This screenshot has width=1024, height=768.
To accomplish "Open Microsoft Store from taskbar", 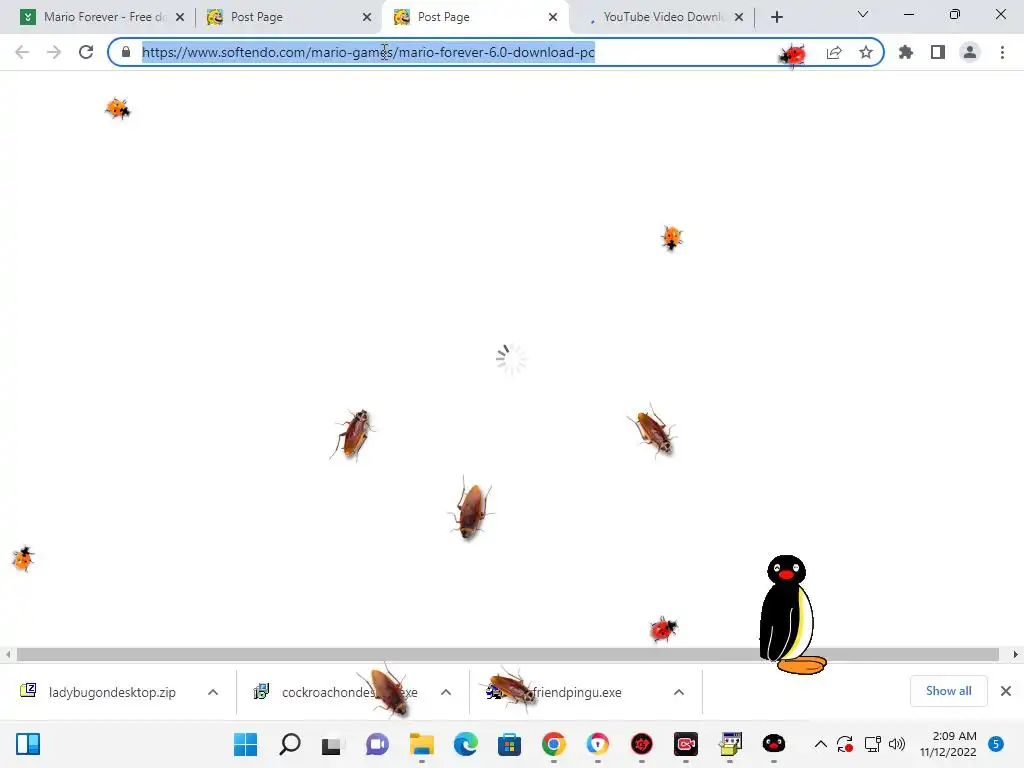I will click(509, 744).
